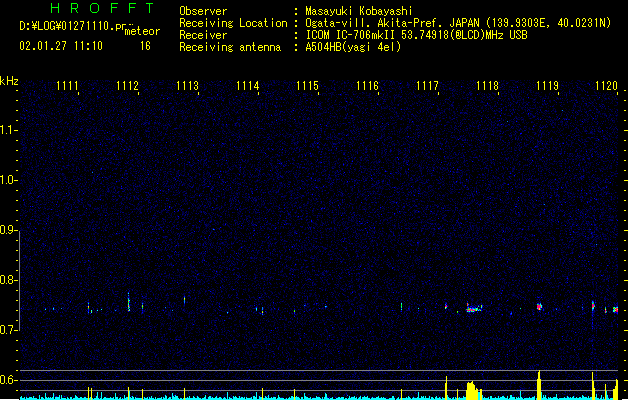This screenshot has height=400, width=629.
Task: Click the bright meteor echo near 1118
Action: (x=474, y=308)
